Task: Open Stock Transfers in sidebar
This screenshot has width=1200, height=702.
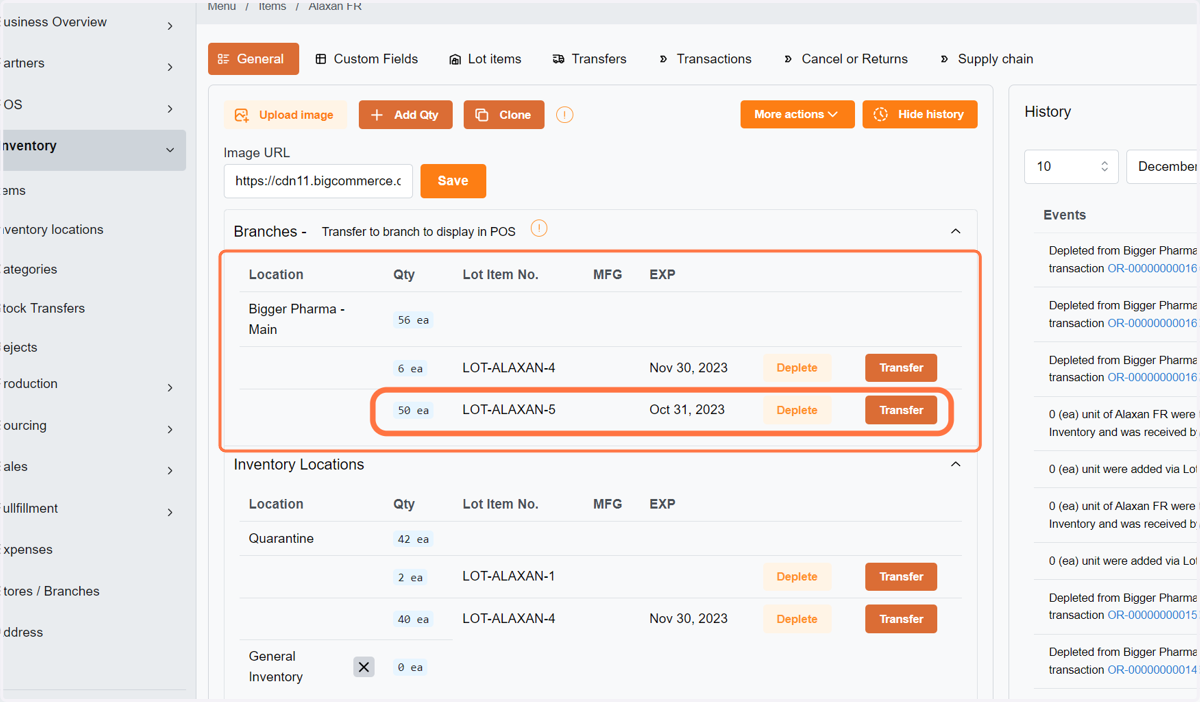Action: click(43, 309)
